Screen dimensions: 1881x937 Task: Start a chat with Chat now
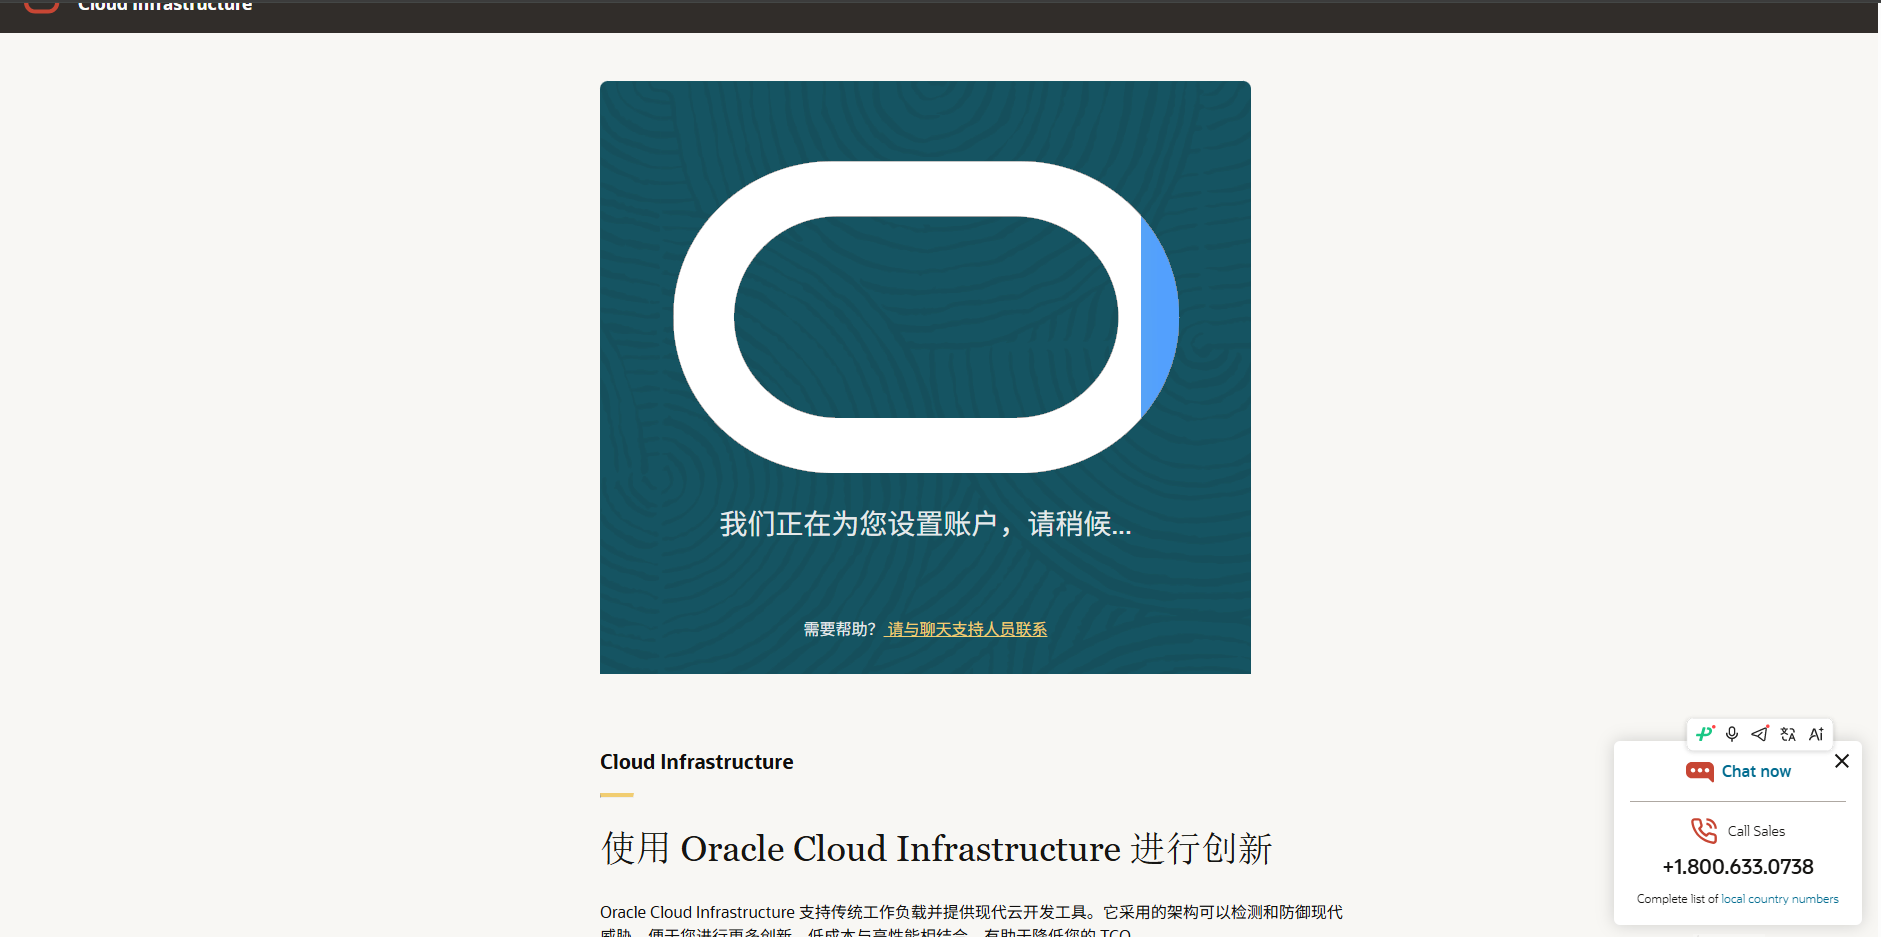tap(1756, 771)
